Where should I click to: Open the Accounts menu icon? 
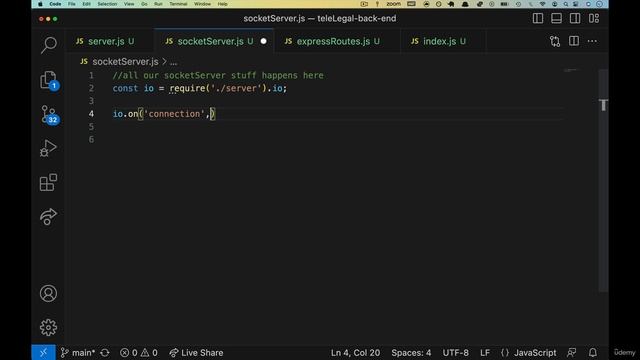point(48,293)
